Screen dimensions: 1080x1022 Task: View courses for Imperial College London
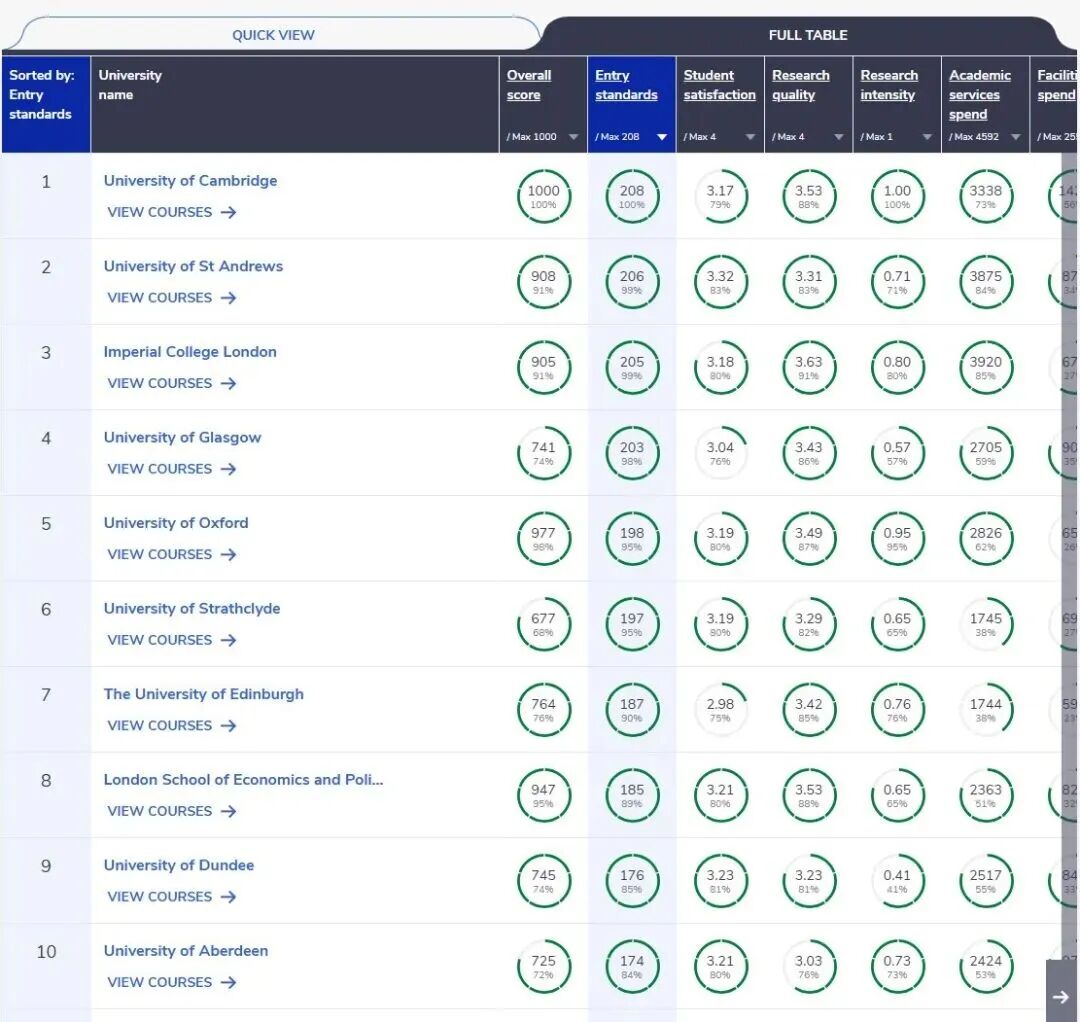[x=172, y=383]
